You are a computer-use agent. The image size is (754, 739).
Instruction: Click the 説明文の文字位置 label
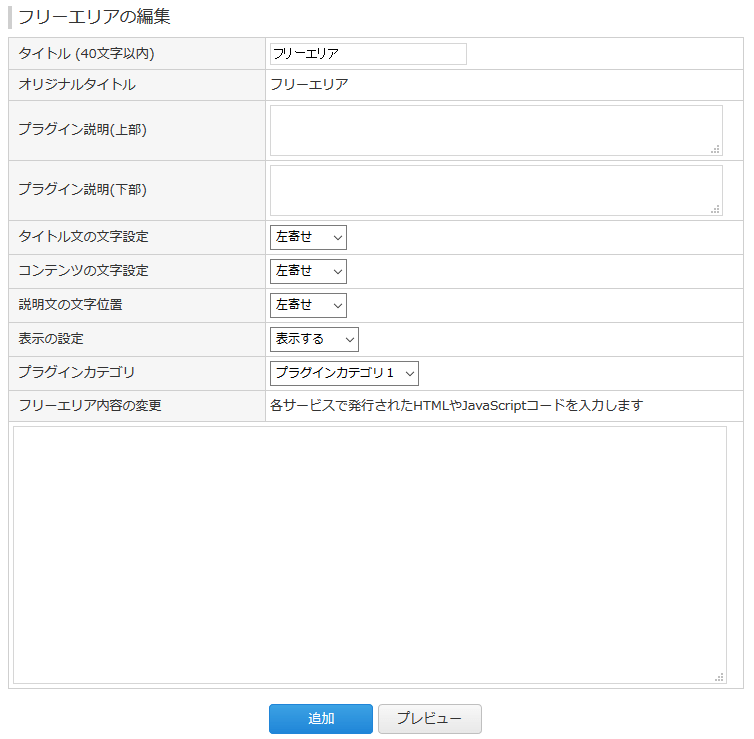(71, 305)
